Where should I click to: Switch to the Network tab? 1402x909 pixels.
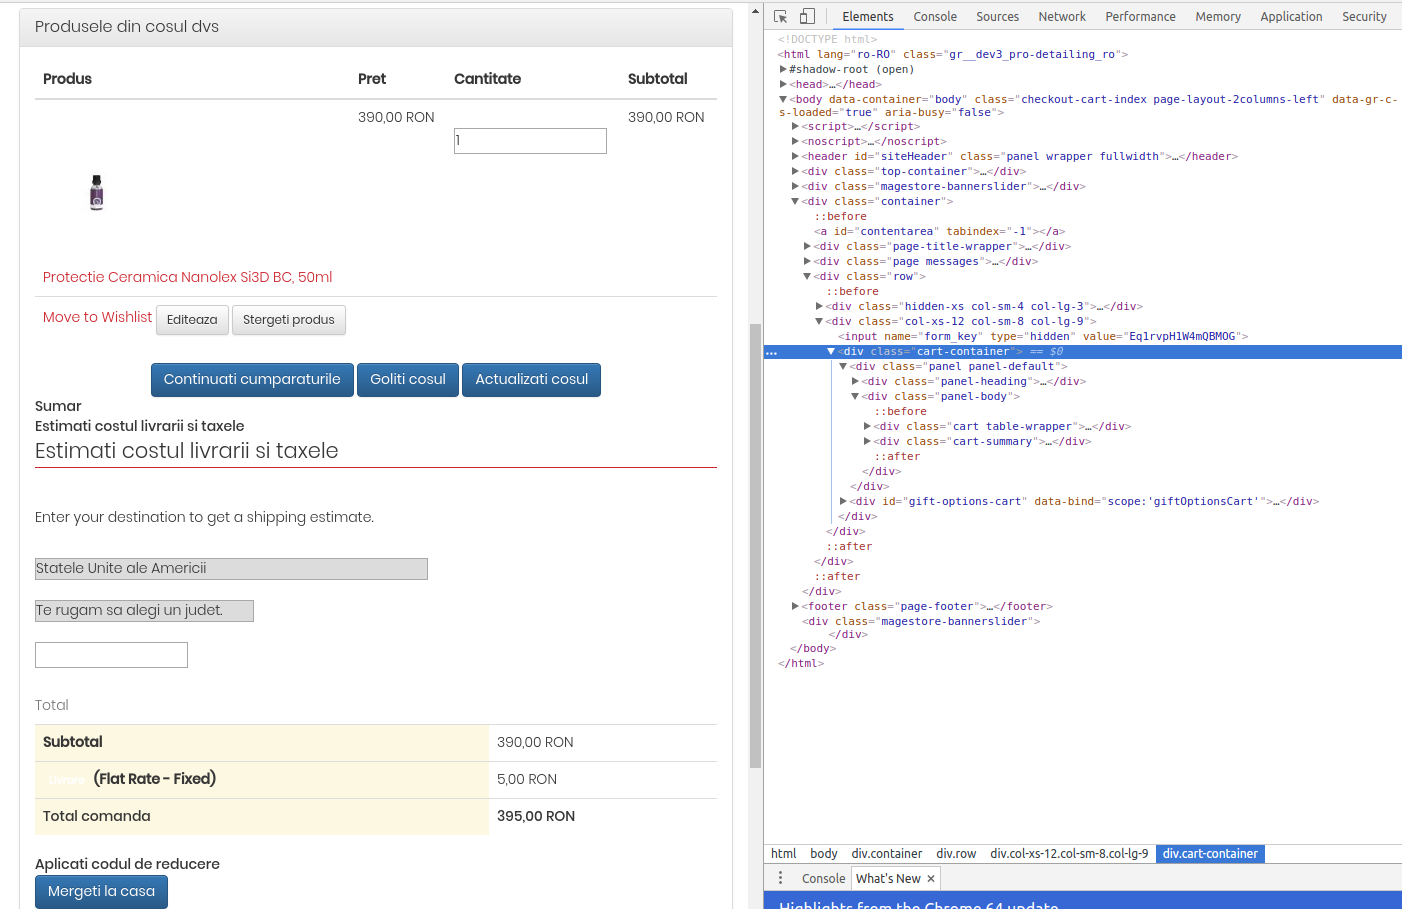tap(1062, 16)
